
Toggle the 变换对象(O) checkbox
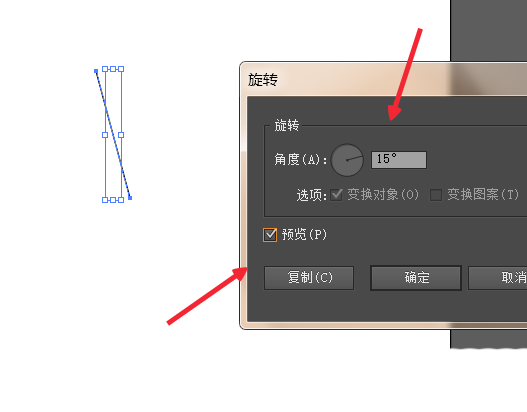336,195
